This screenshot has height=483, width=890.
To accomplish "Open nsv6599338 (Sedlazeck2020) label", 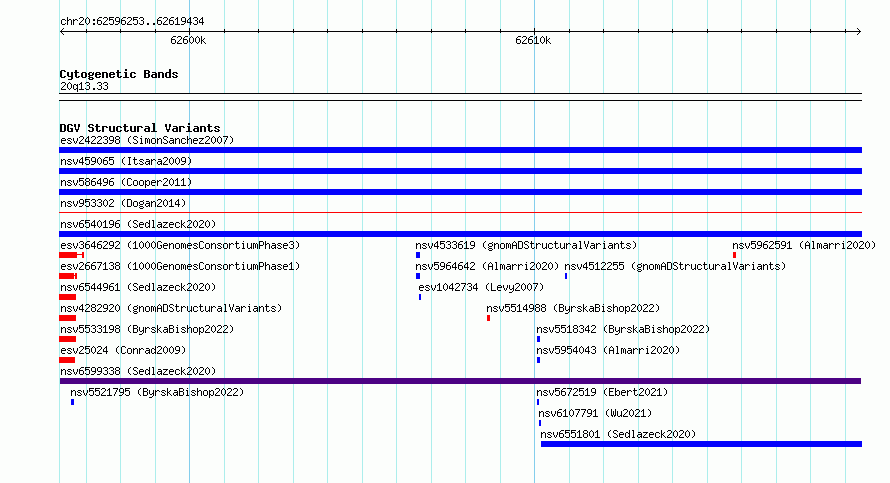I will coord(138,371).
